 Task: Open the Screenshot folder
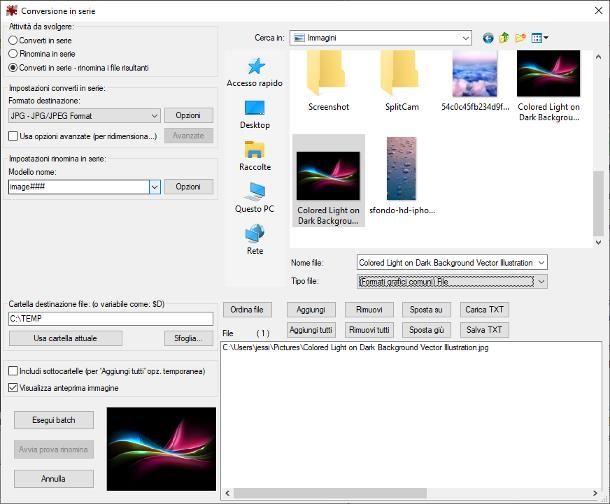328,82
